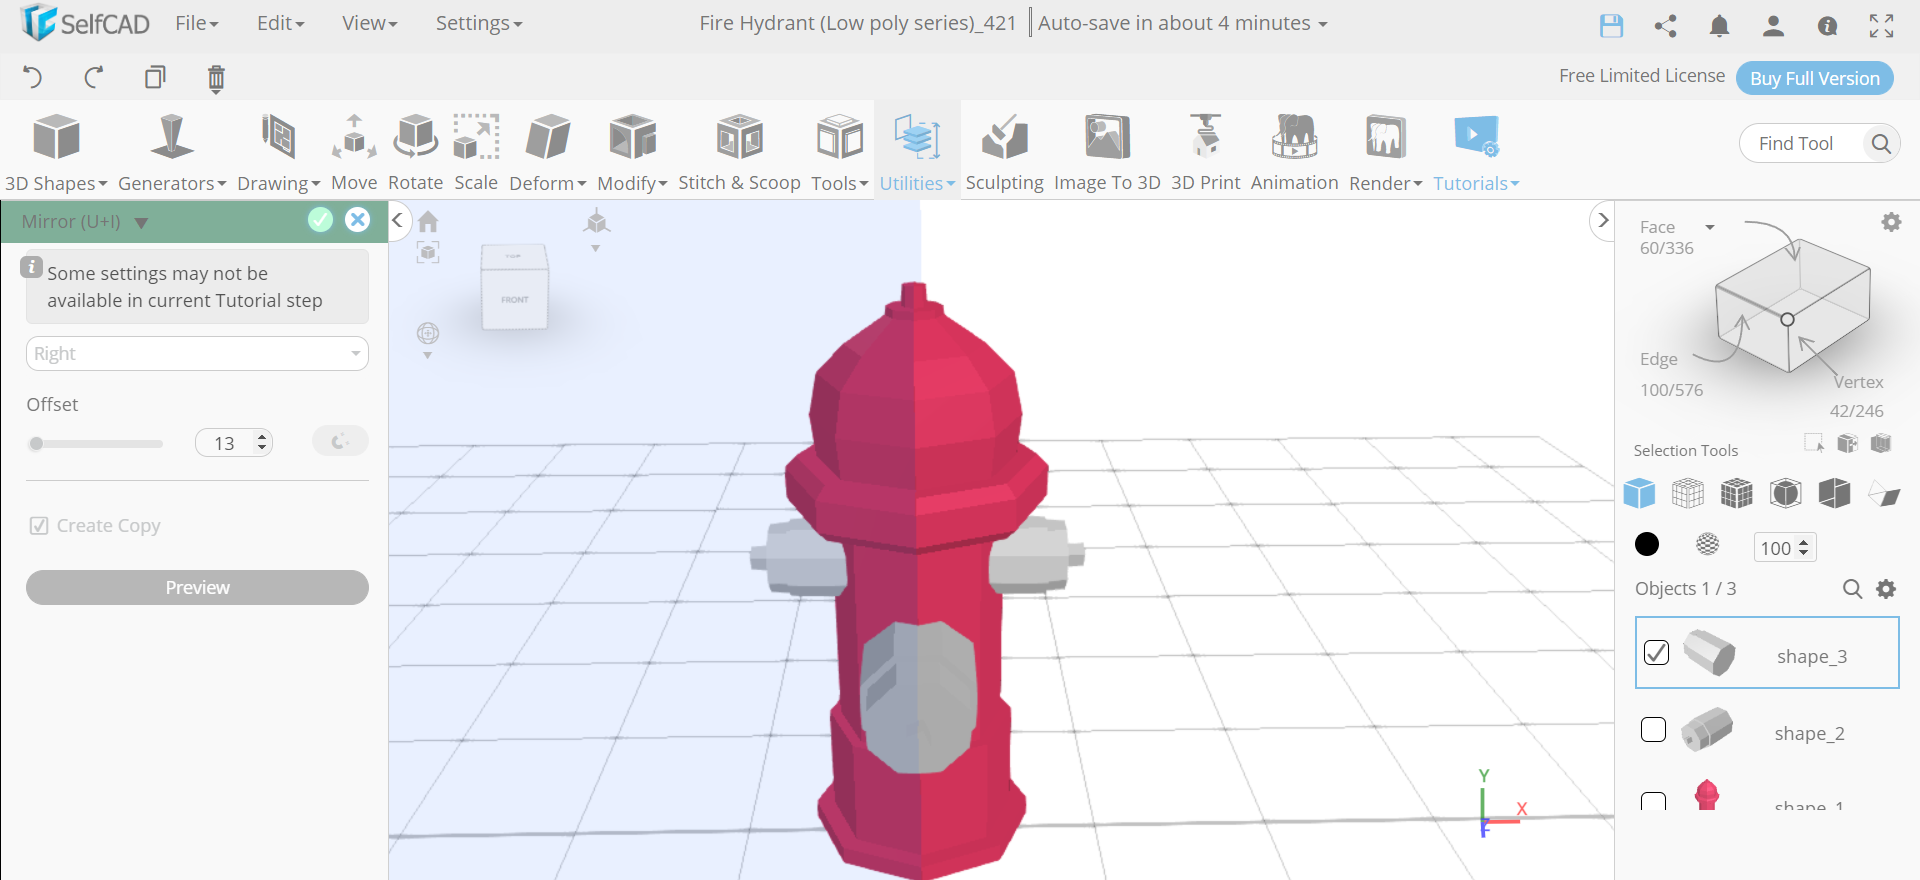Open the View menu
1920x880 pixels.
(x=369, y=23)
